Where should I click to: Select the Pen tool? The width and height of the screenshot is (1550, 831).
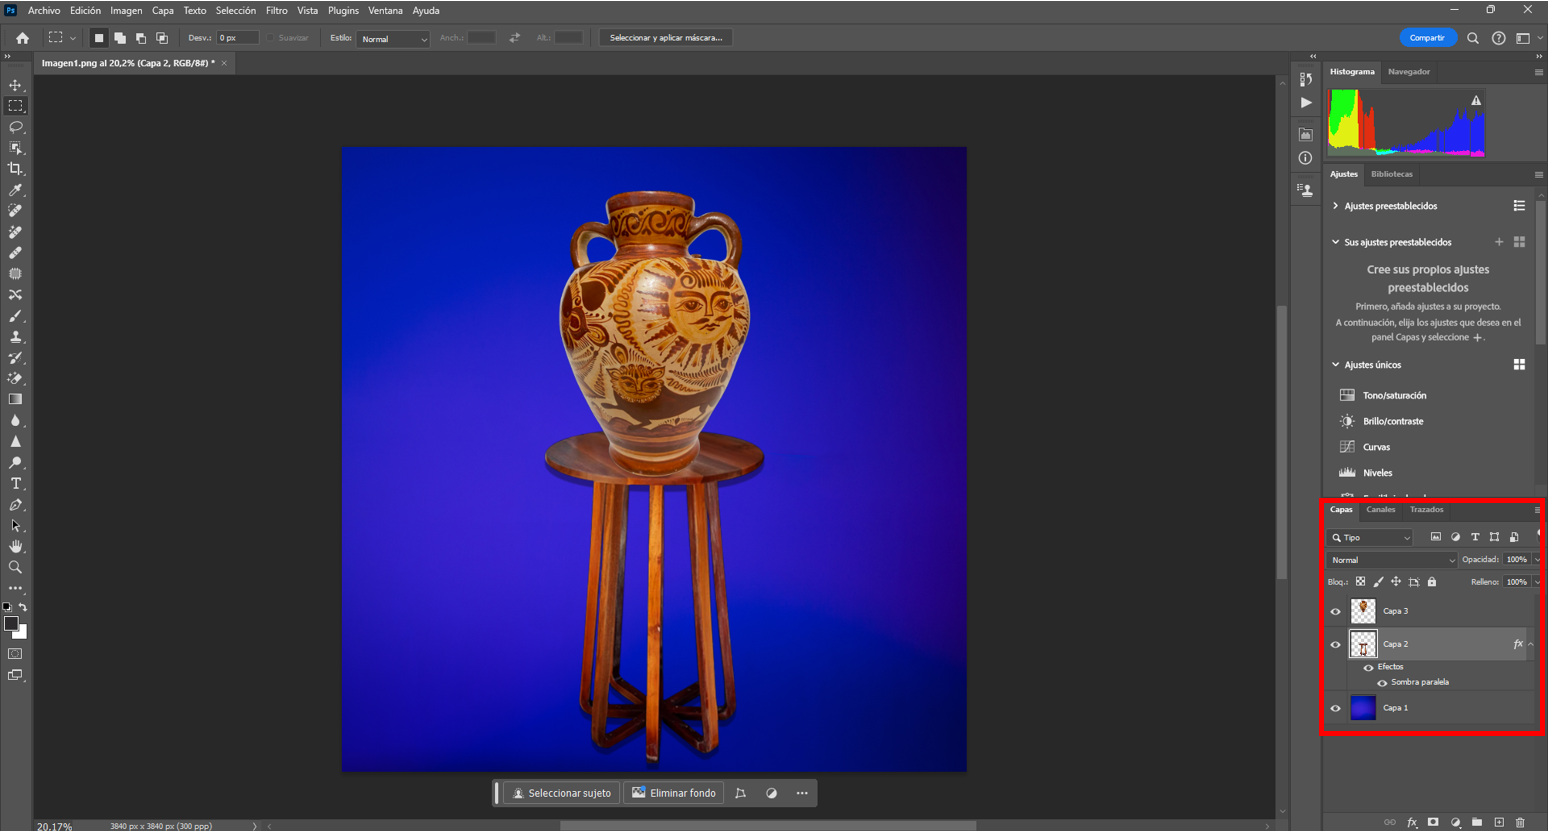click(15, 504)
